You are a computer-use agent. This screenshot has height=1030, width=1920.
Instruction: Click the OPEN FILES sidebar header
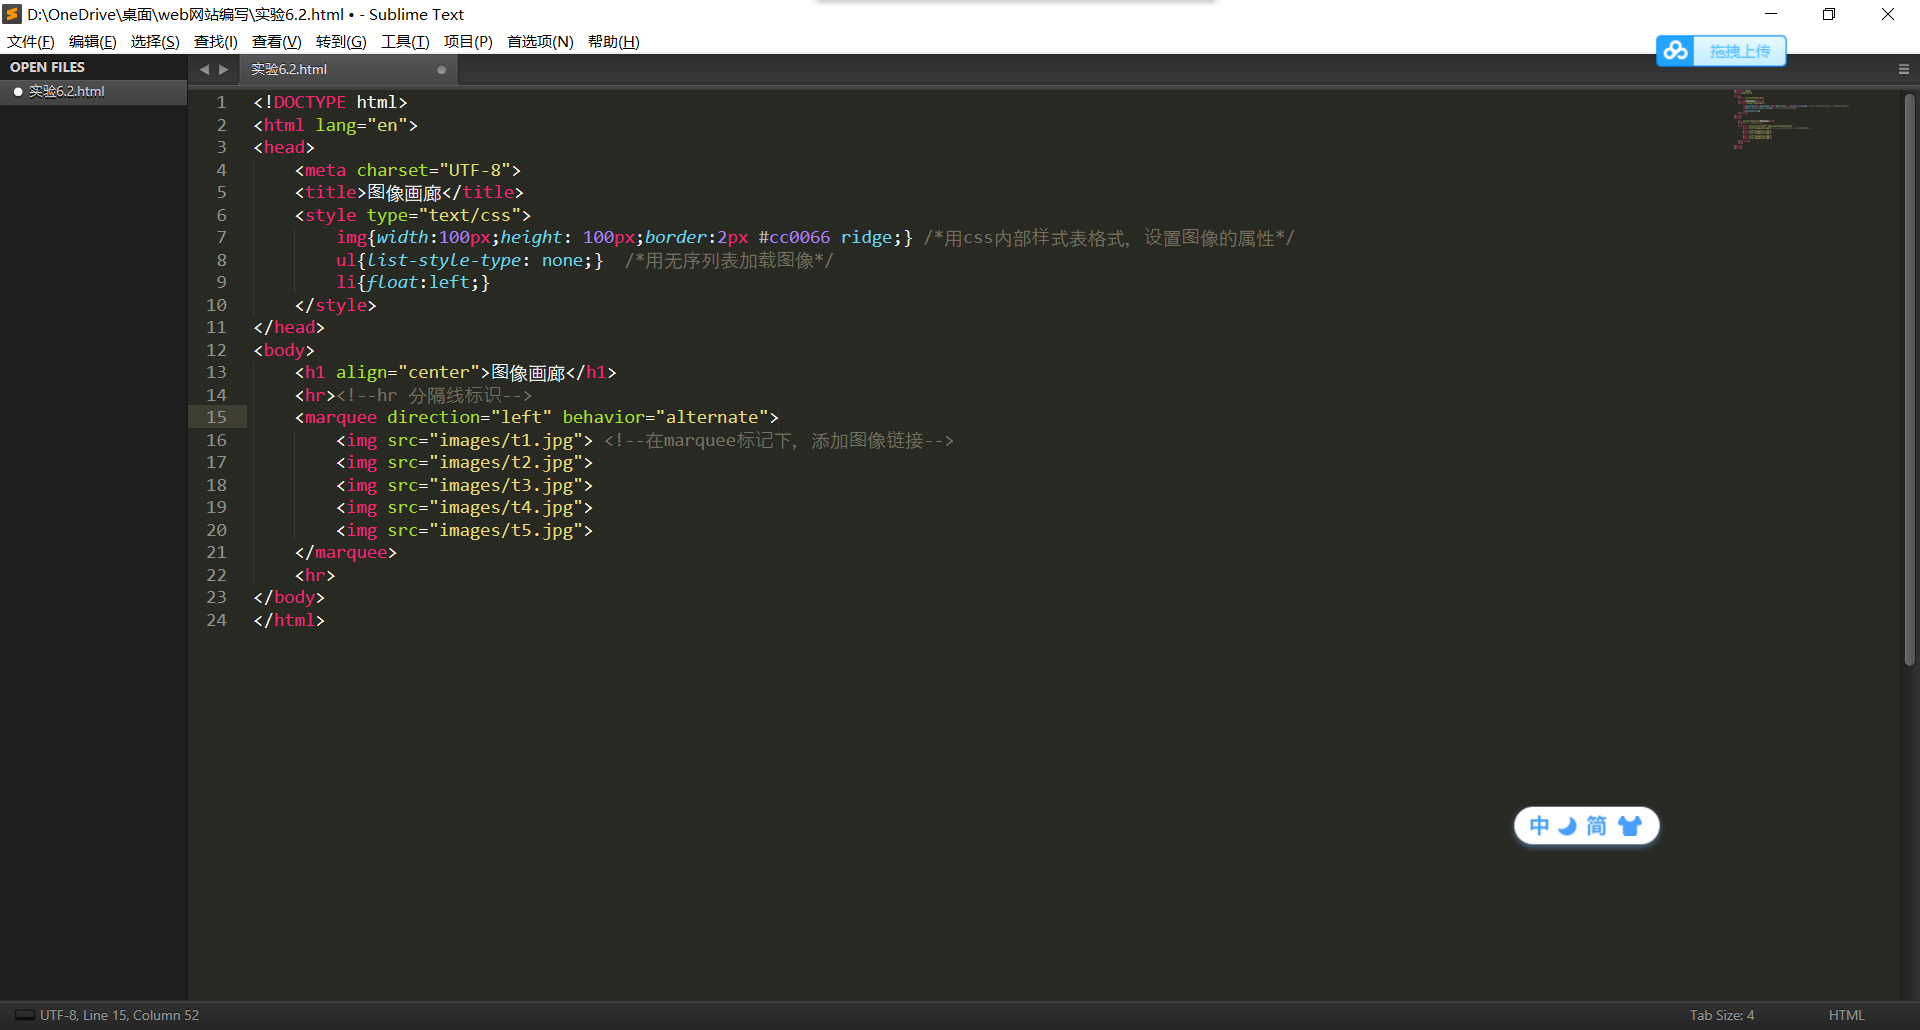[47, 67]
